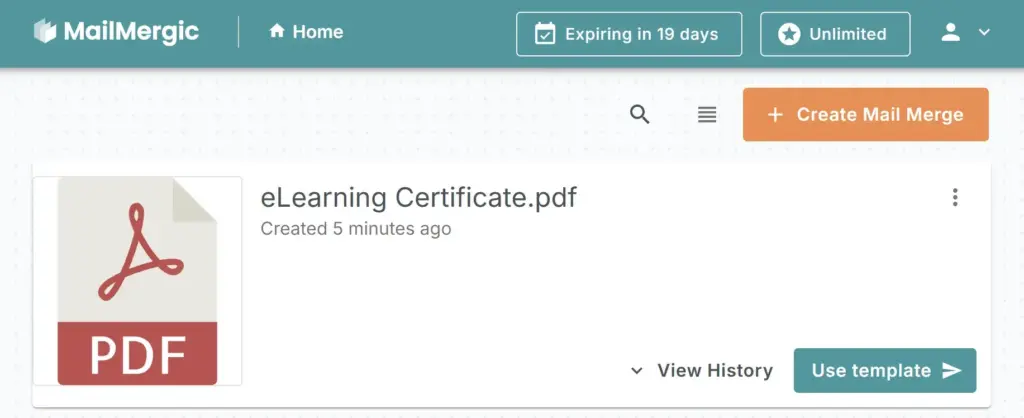Screen dimensions: 1024x418
Task: Expand the account dropdown arrow
Action: (x=984, y=32)
